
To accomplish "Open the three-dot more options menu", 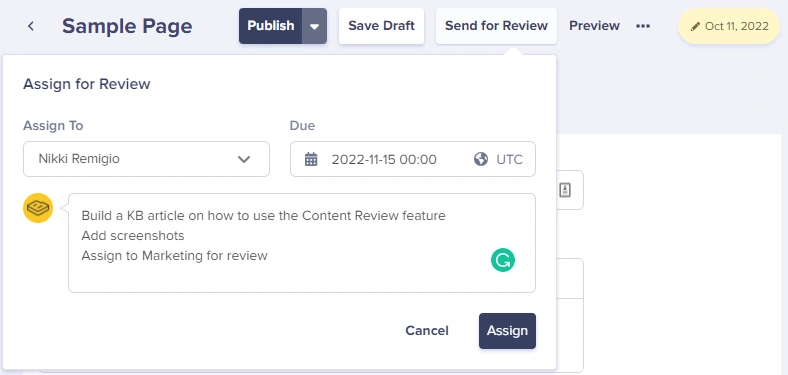I will point(643,26).
